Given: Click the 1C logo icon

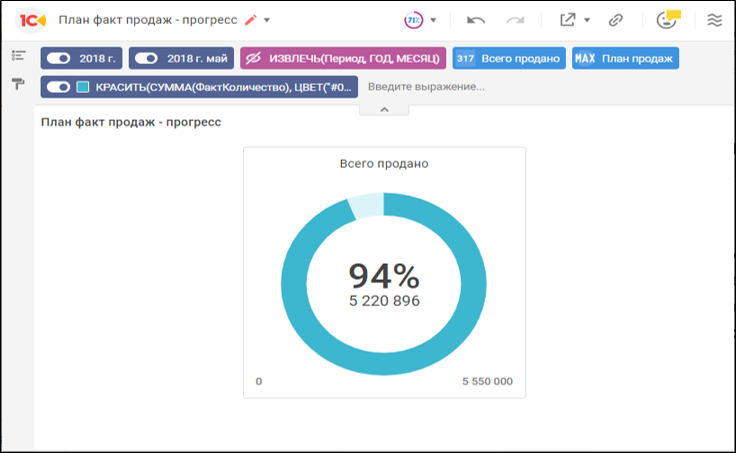Looking at the screenshot, I should 31,21.
